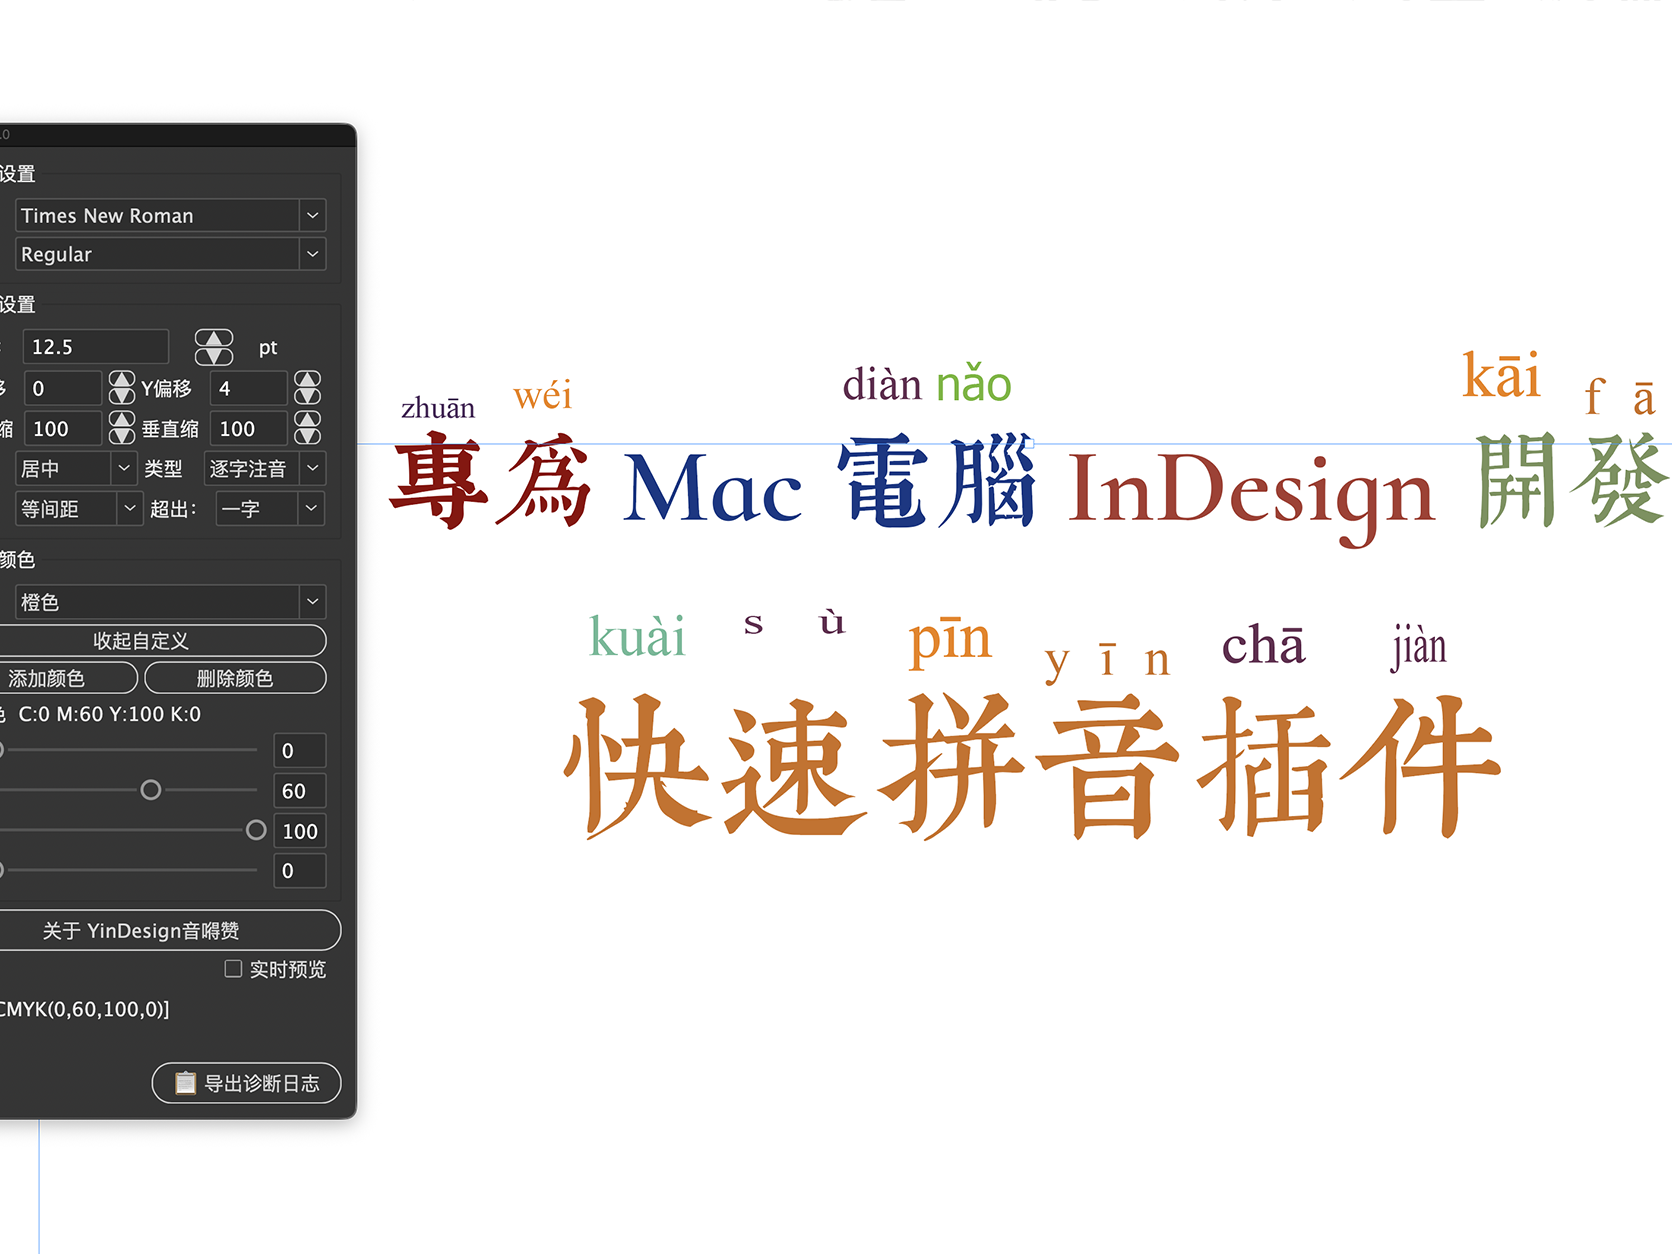1672x1254 pixels.
Task: Click the pinyin diàn above 電
Action: pyautogui.click(x=882, y=384)
